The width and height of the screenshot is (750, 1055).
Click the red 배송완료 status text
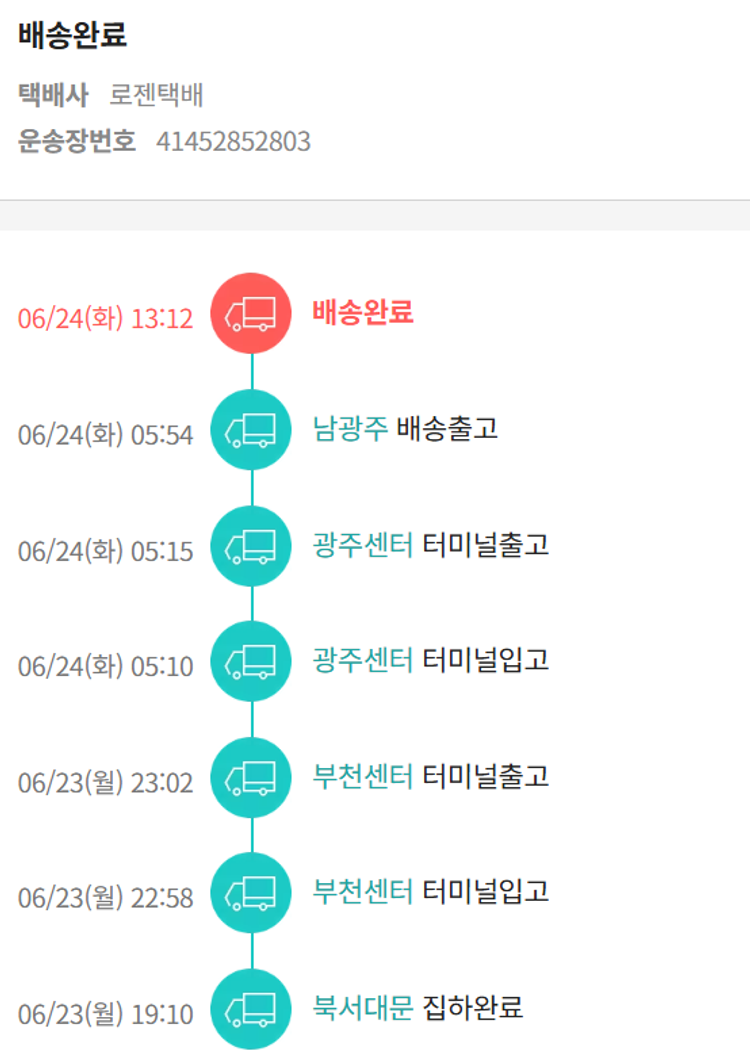point(362,313)
